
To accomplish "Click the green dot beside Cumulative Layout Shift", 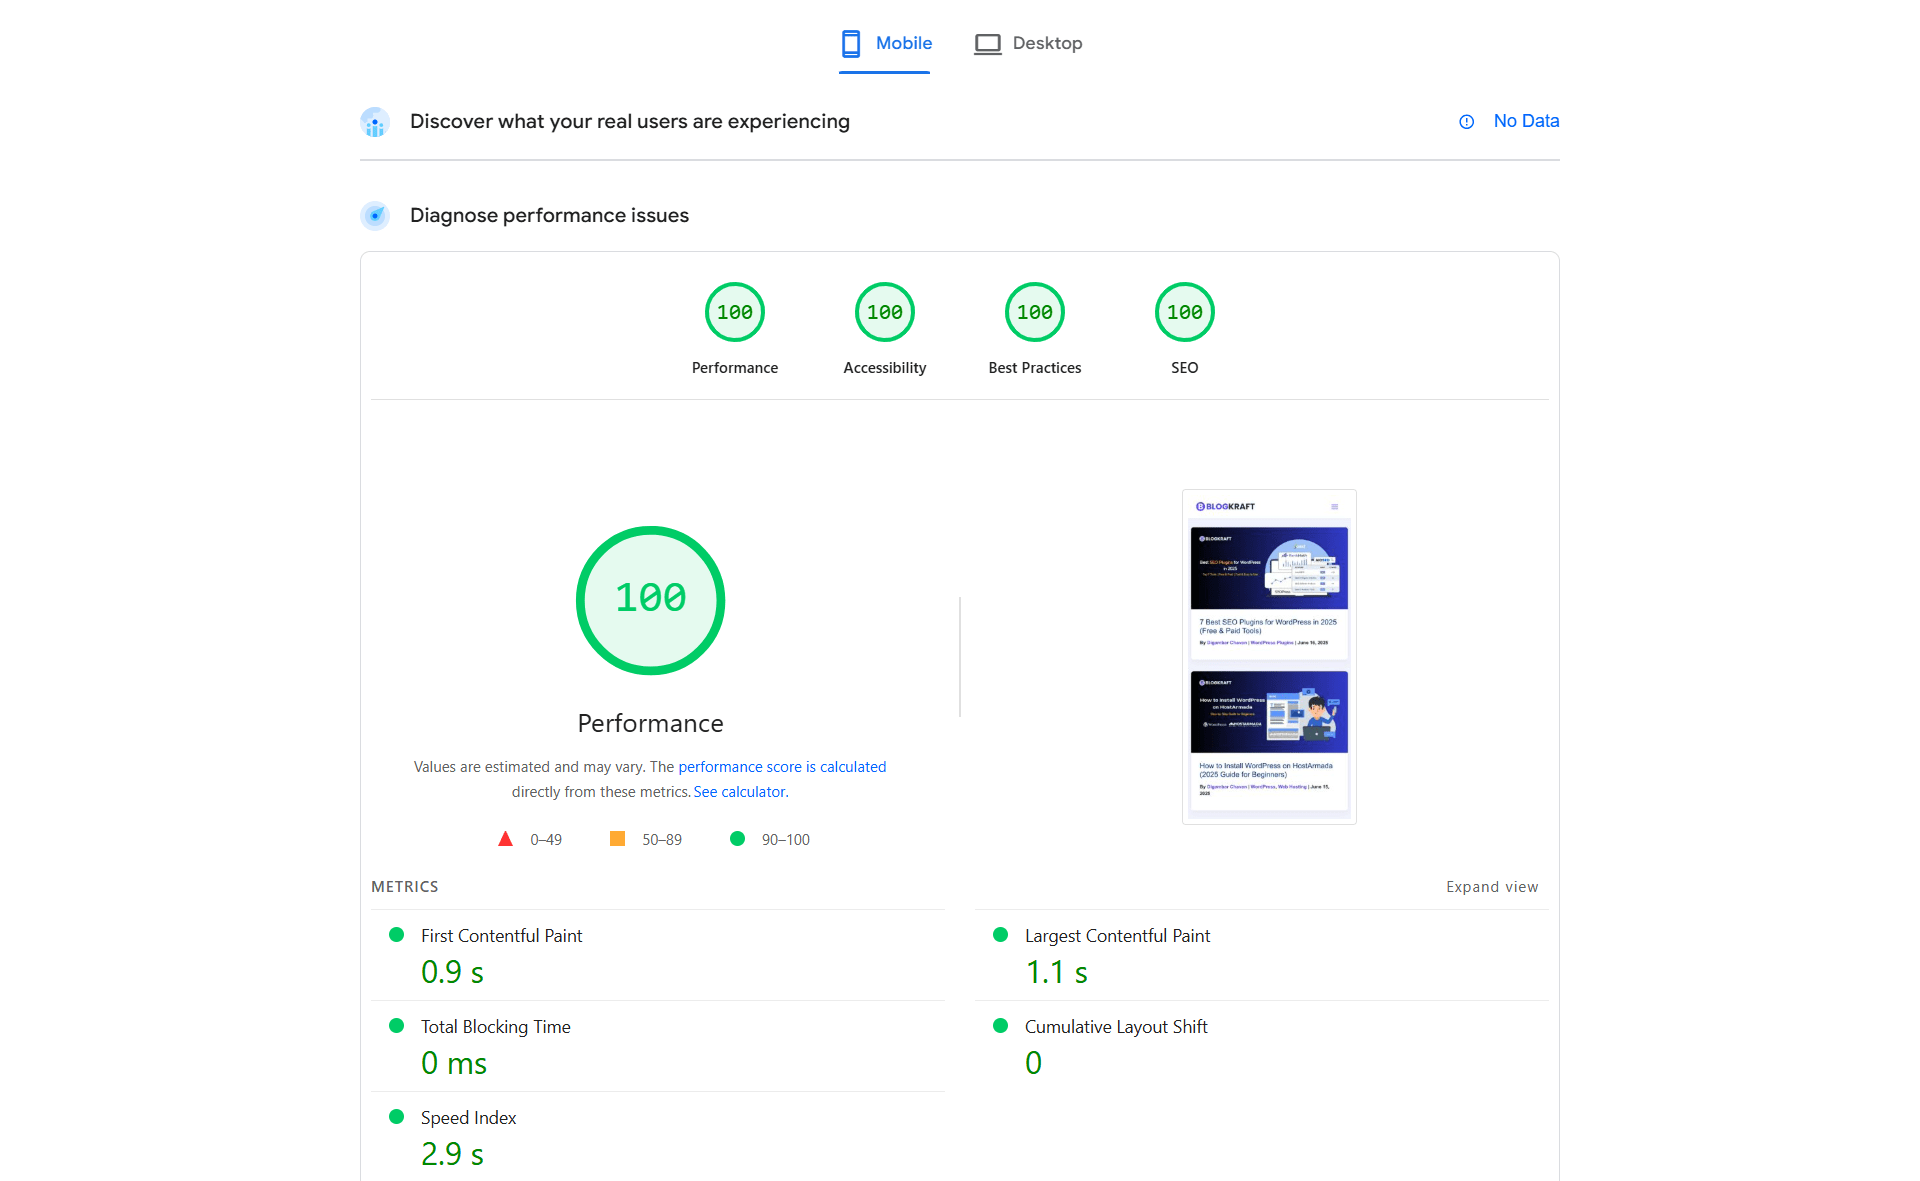I will pos(1001,1025).
